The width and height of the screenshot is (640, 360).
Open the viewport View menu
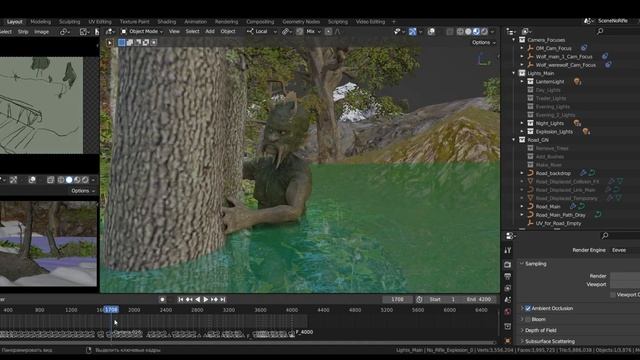click(x=174, y=31)
